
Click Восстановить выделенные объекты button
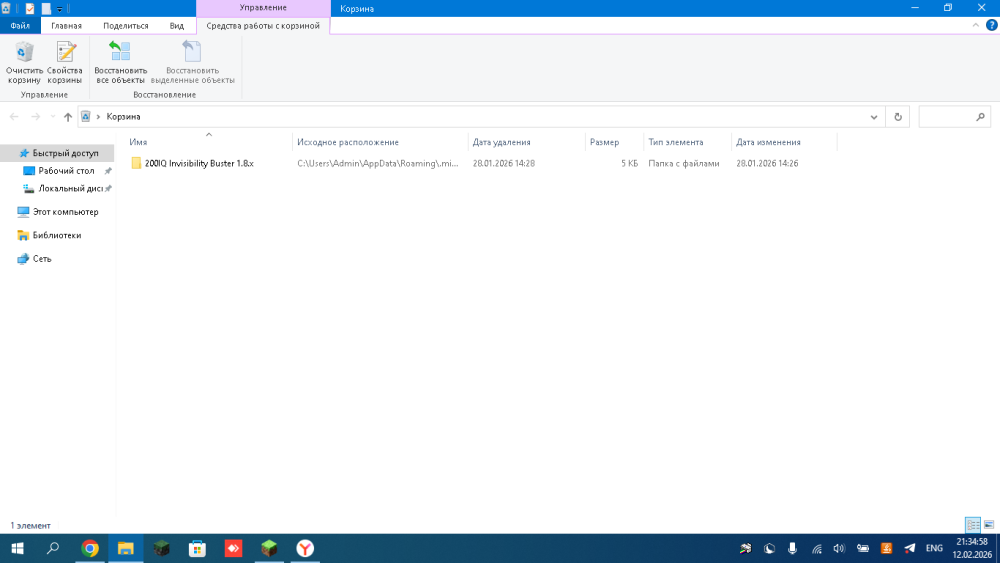pos(193,62)
